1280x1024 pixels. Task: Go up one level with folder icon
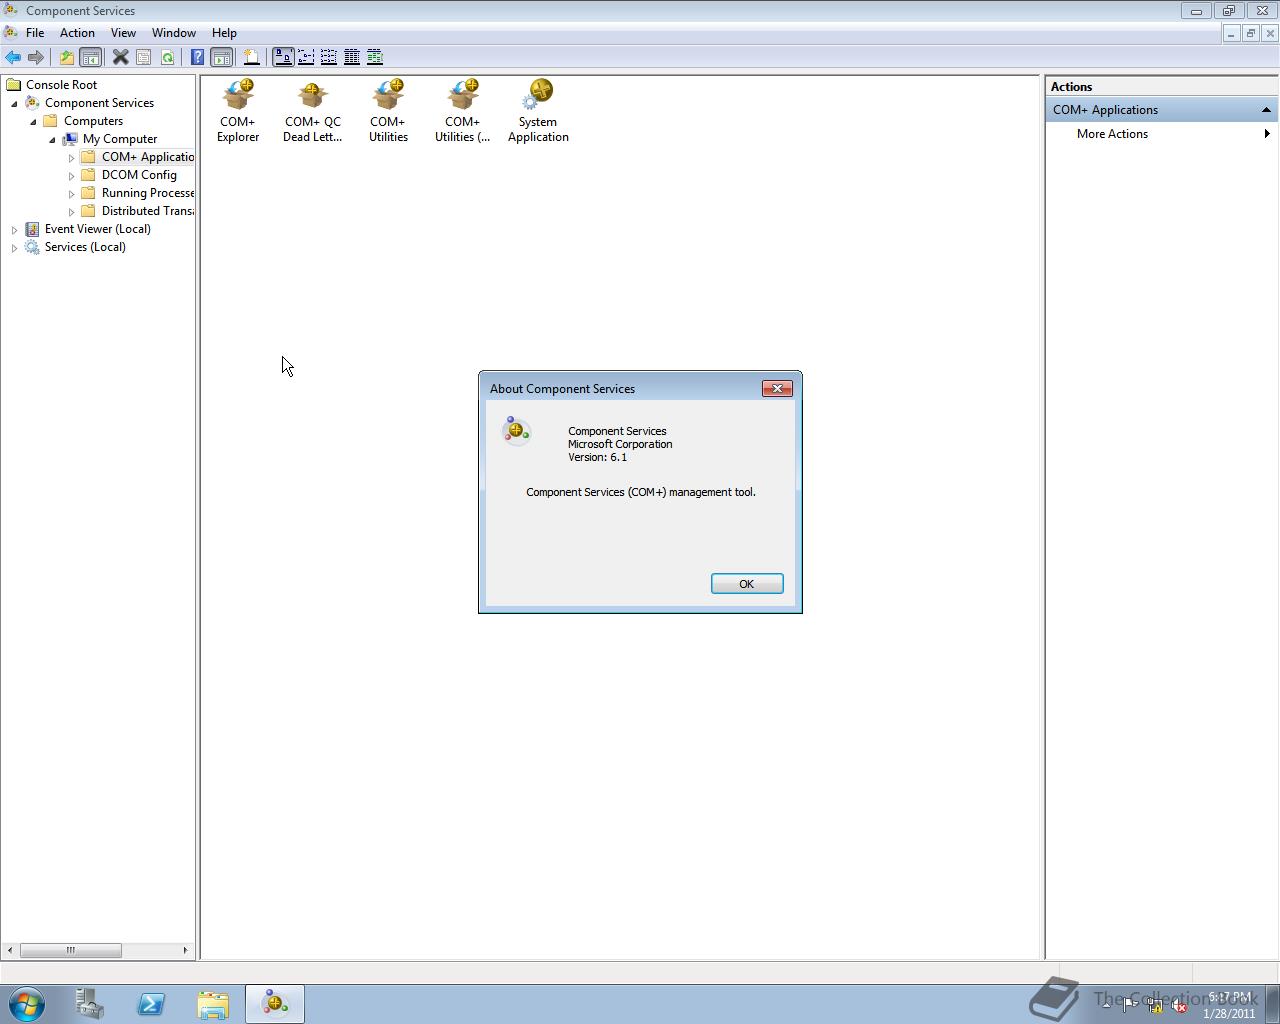[67, 57]
